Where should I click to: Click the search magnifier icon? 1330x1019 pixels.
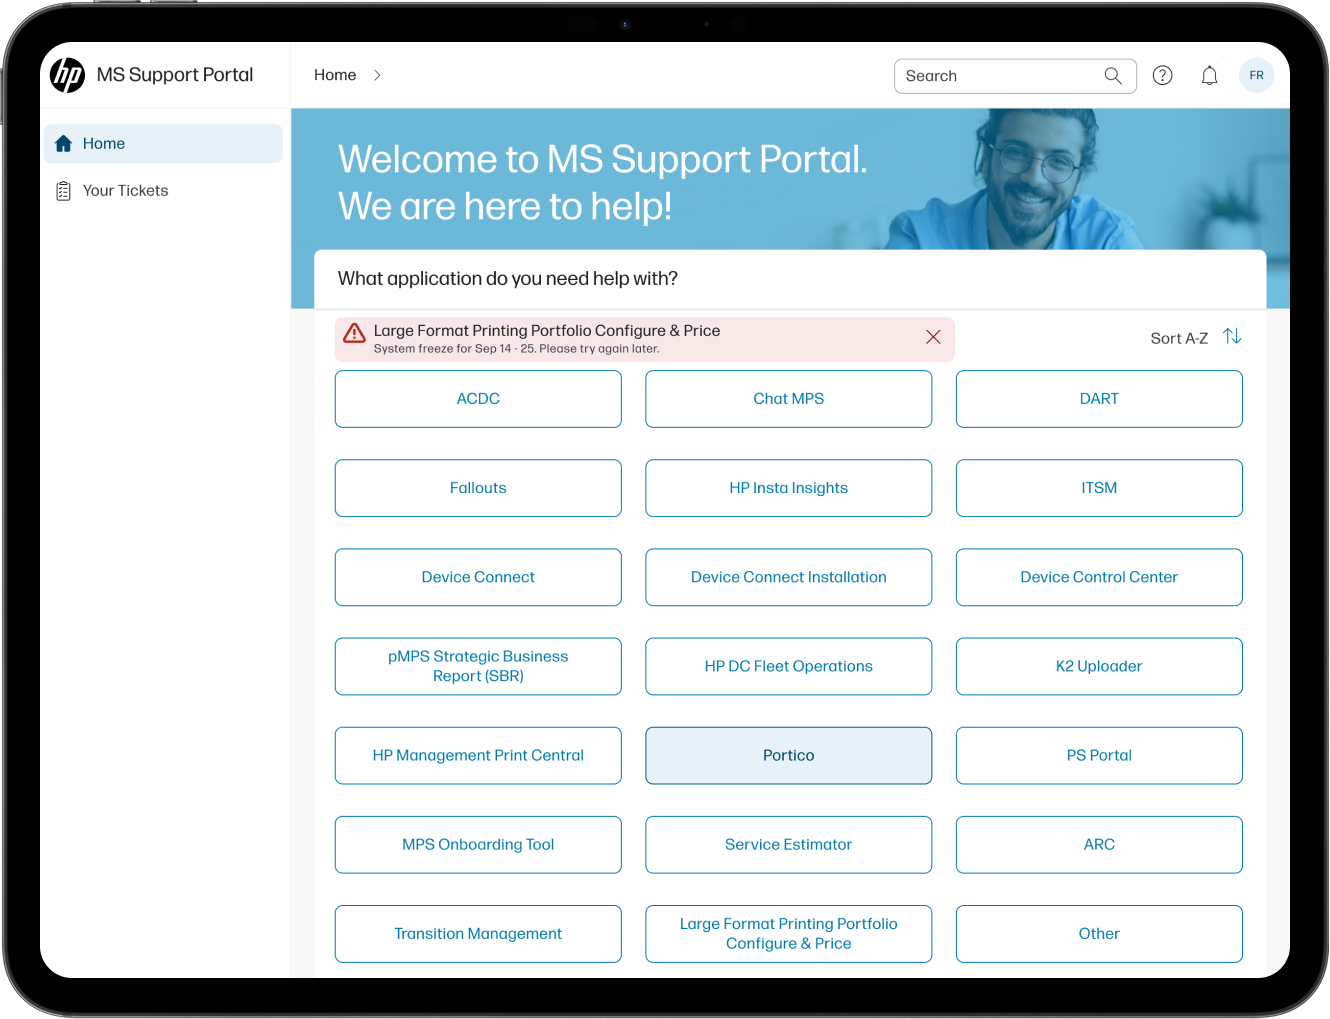tap(1113, 76)
